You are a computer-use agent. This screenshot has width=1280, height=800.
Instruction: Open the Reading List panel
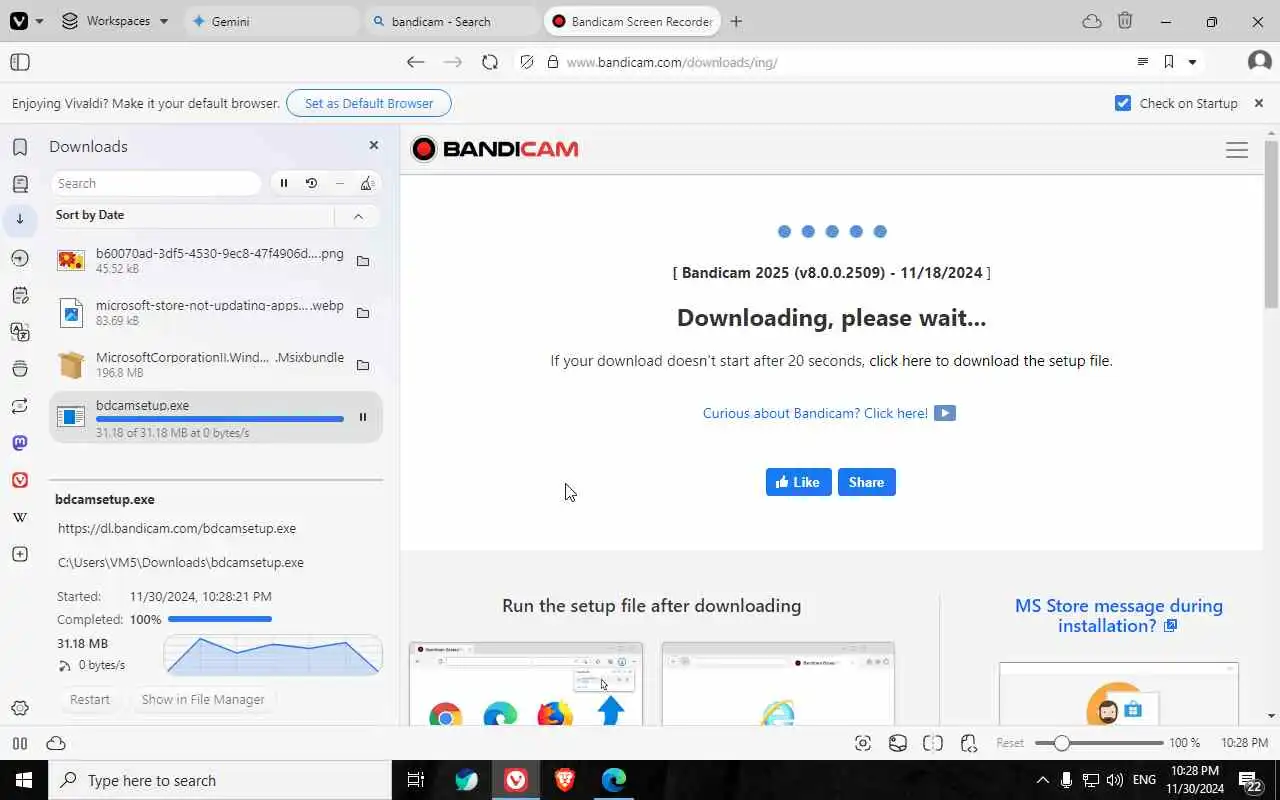(19, 184)
